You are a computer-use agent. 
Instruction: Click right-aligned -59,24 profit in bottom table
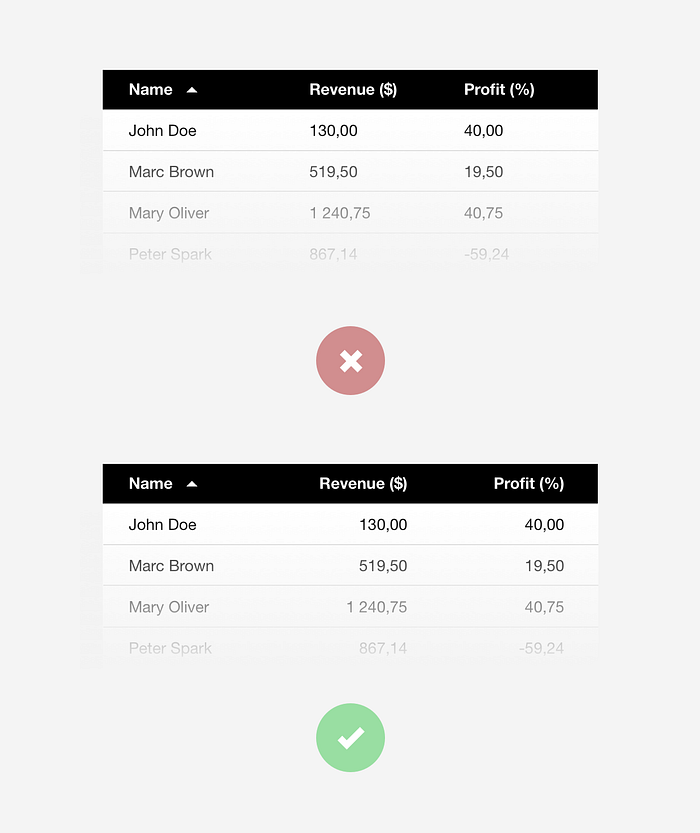542,648
